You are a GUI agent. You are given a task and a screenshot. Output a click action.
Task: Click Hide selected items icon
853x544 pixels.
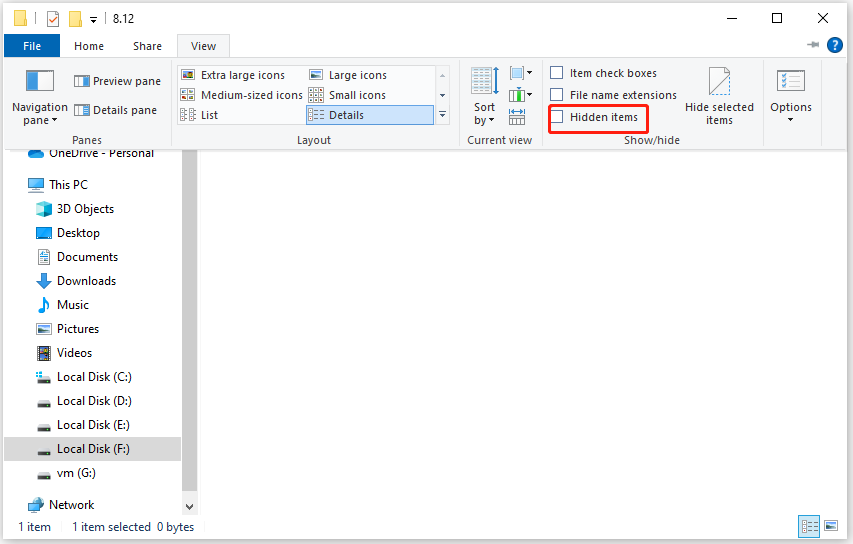point(719,83)
